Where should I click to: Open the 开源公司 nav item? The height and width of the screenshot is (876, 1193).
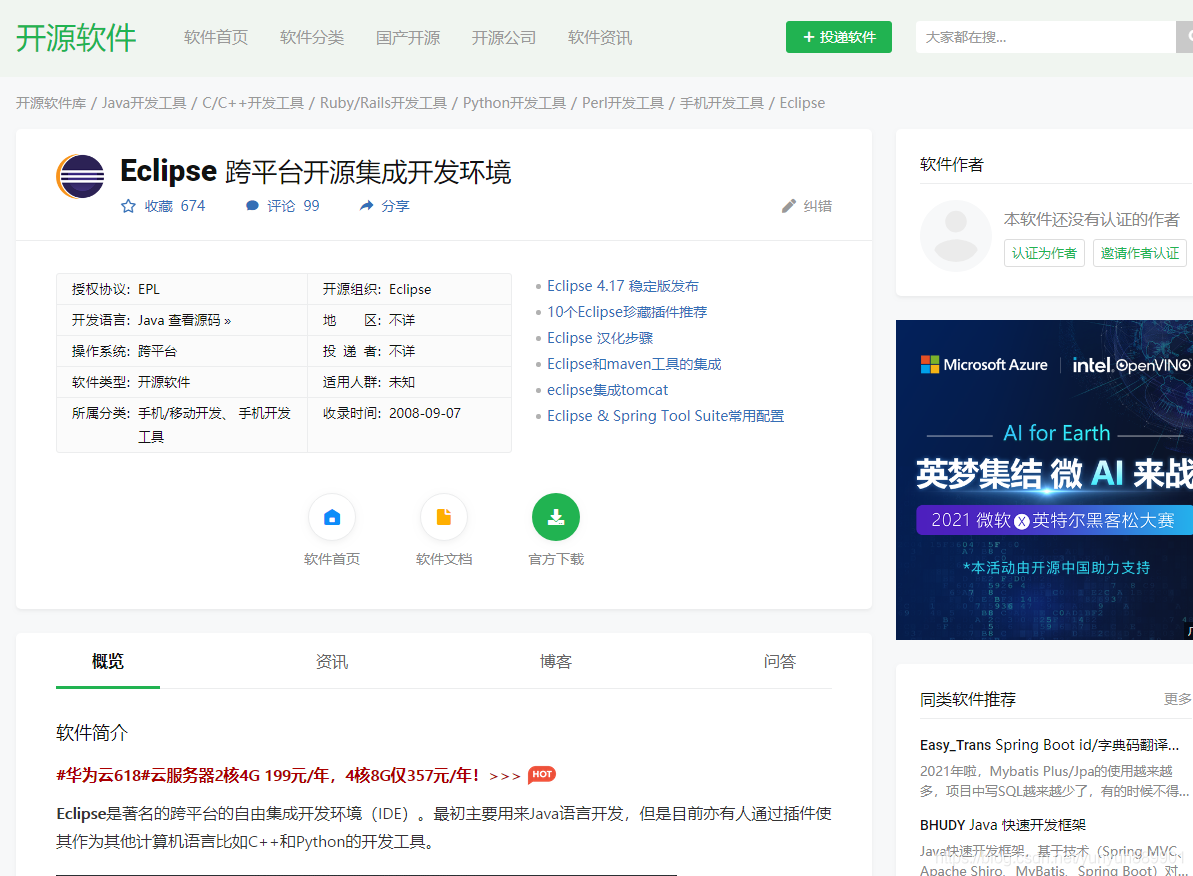[504, 37]
